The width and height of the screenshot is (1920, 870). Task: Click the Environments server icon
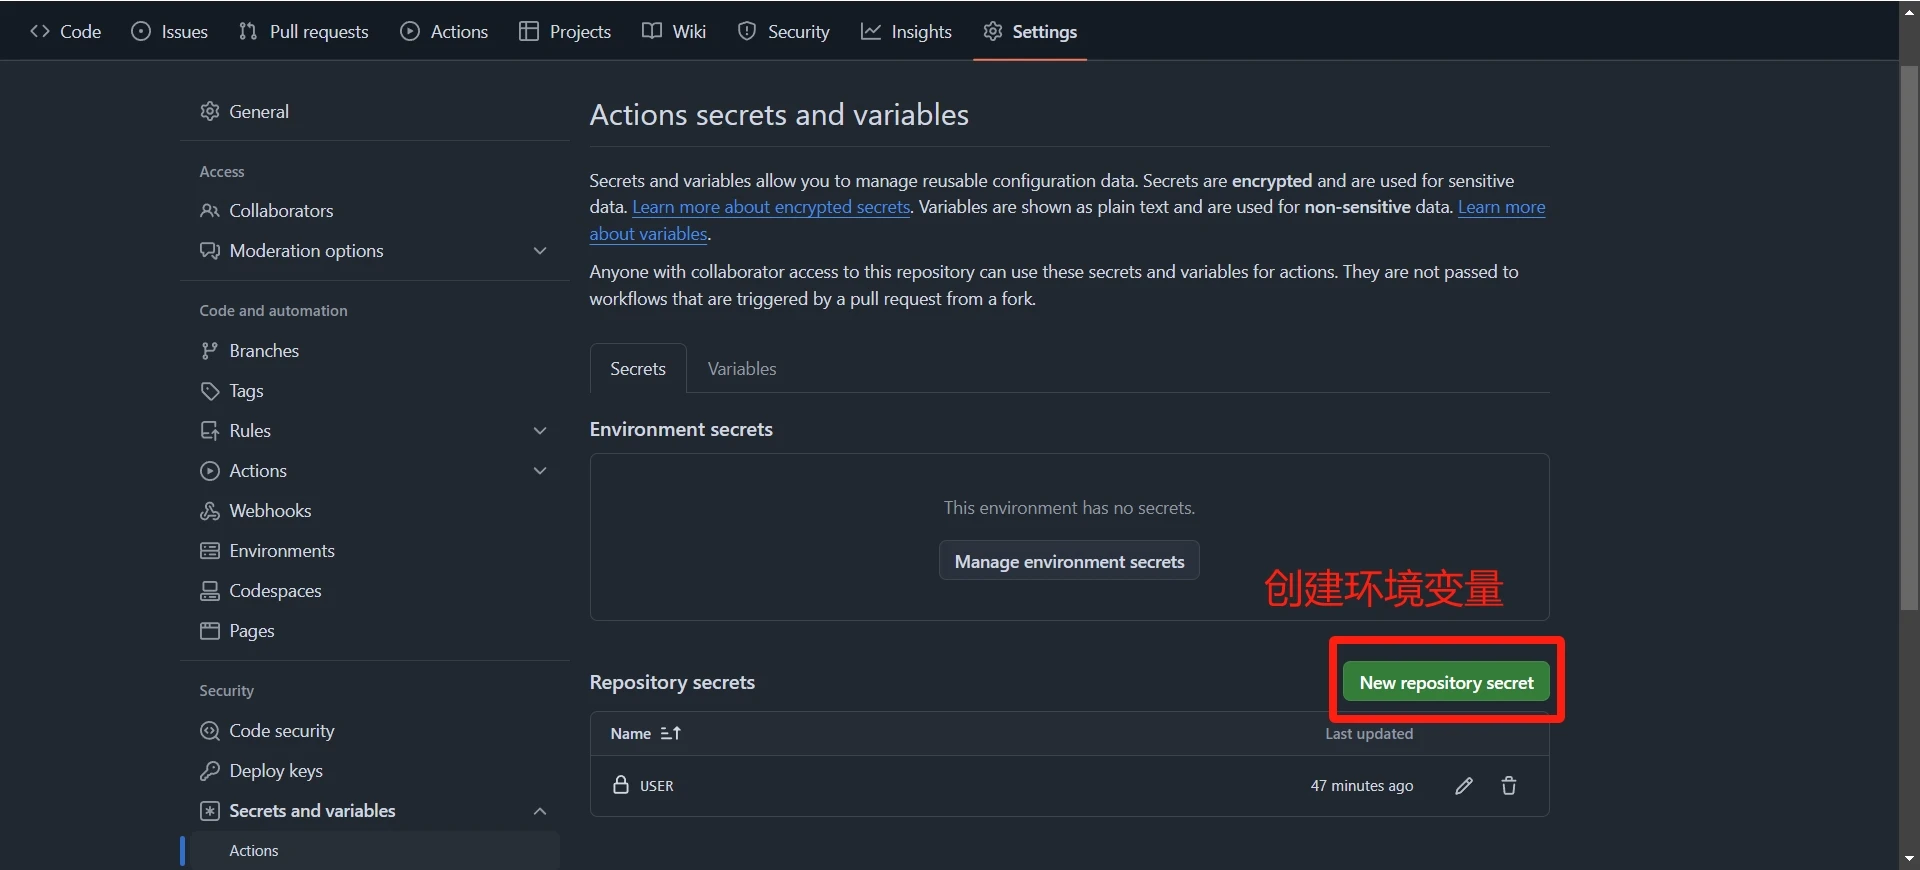[209, 550]
